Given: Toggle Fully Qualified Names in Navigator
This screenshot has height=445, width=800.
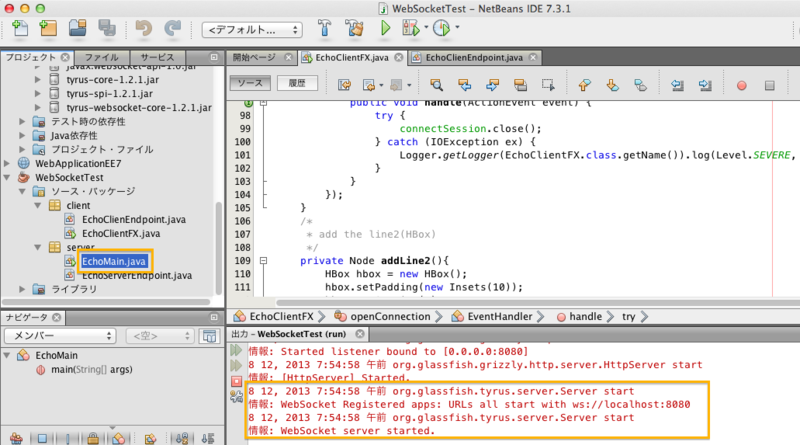Looking at the screenshot, I should (151, 438).
